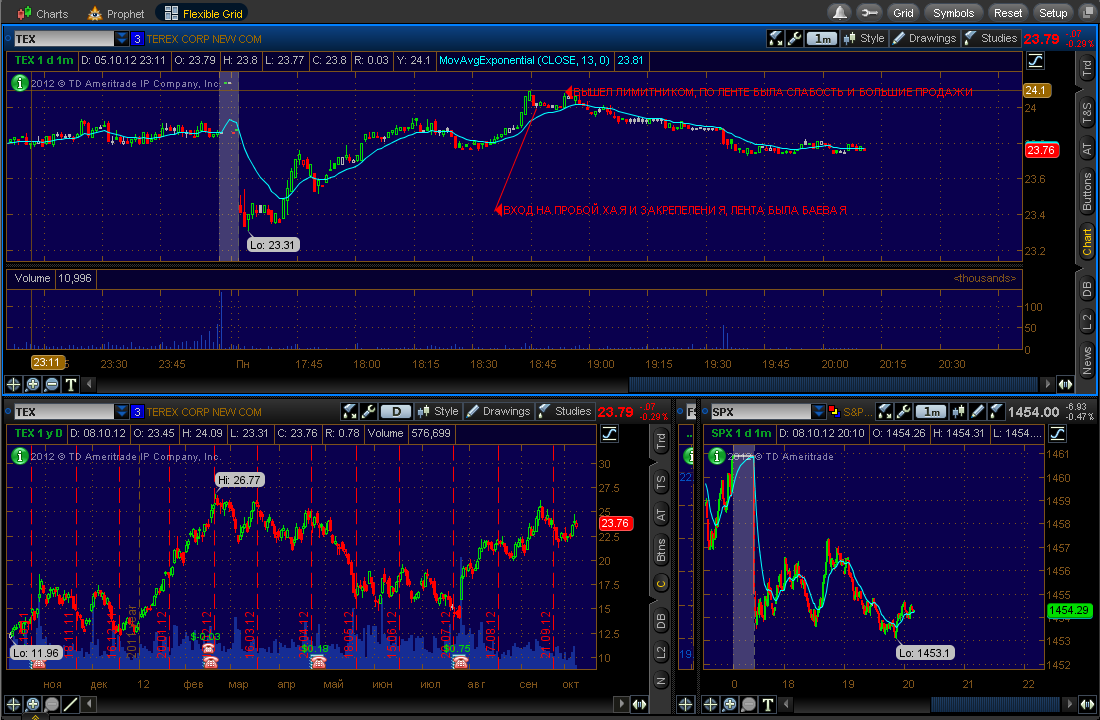This screenshot has width=1100, height=720.
Task: Open settings wrench in SPX chart toolbar
Action: [x=904, y=411]
